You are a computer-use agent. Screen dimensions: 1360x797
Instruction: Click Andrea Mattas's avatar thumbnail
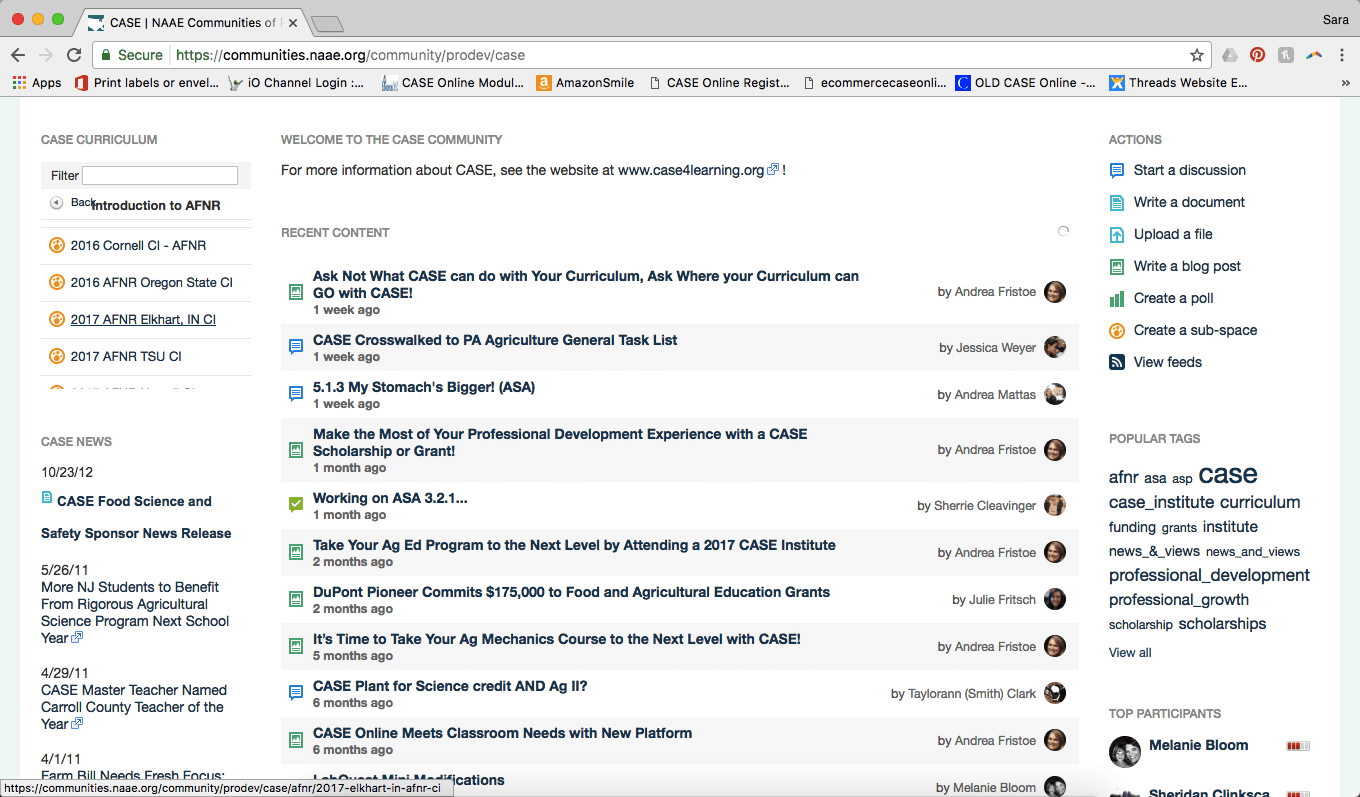[1055, 394]
